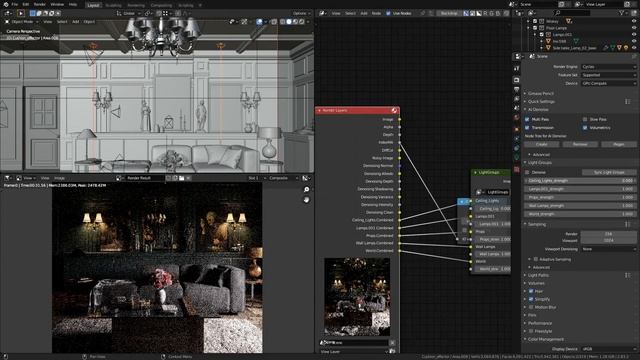Click the Render samples field
This screenshot has height=360, width=640.
point(609,234)
